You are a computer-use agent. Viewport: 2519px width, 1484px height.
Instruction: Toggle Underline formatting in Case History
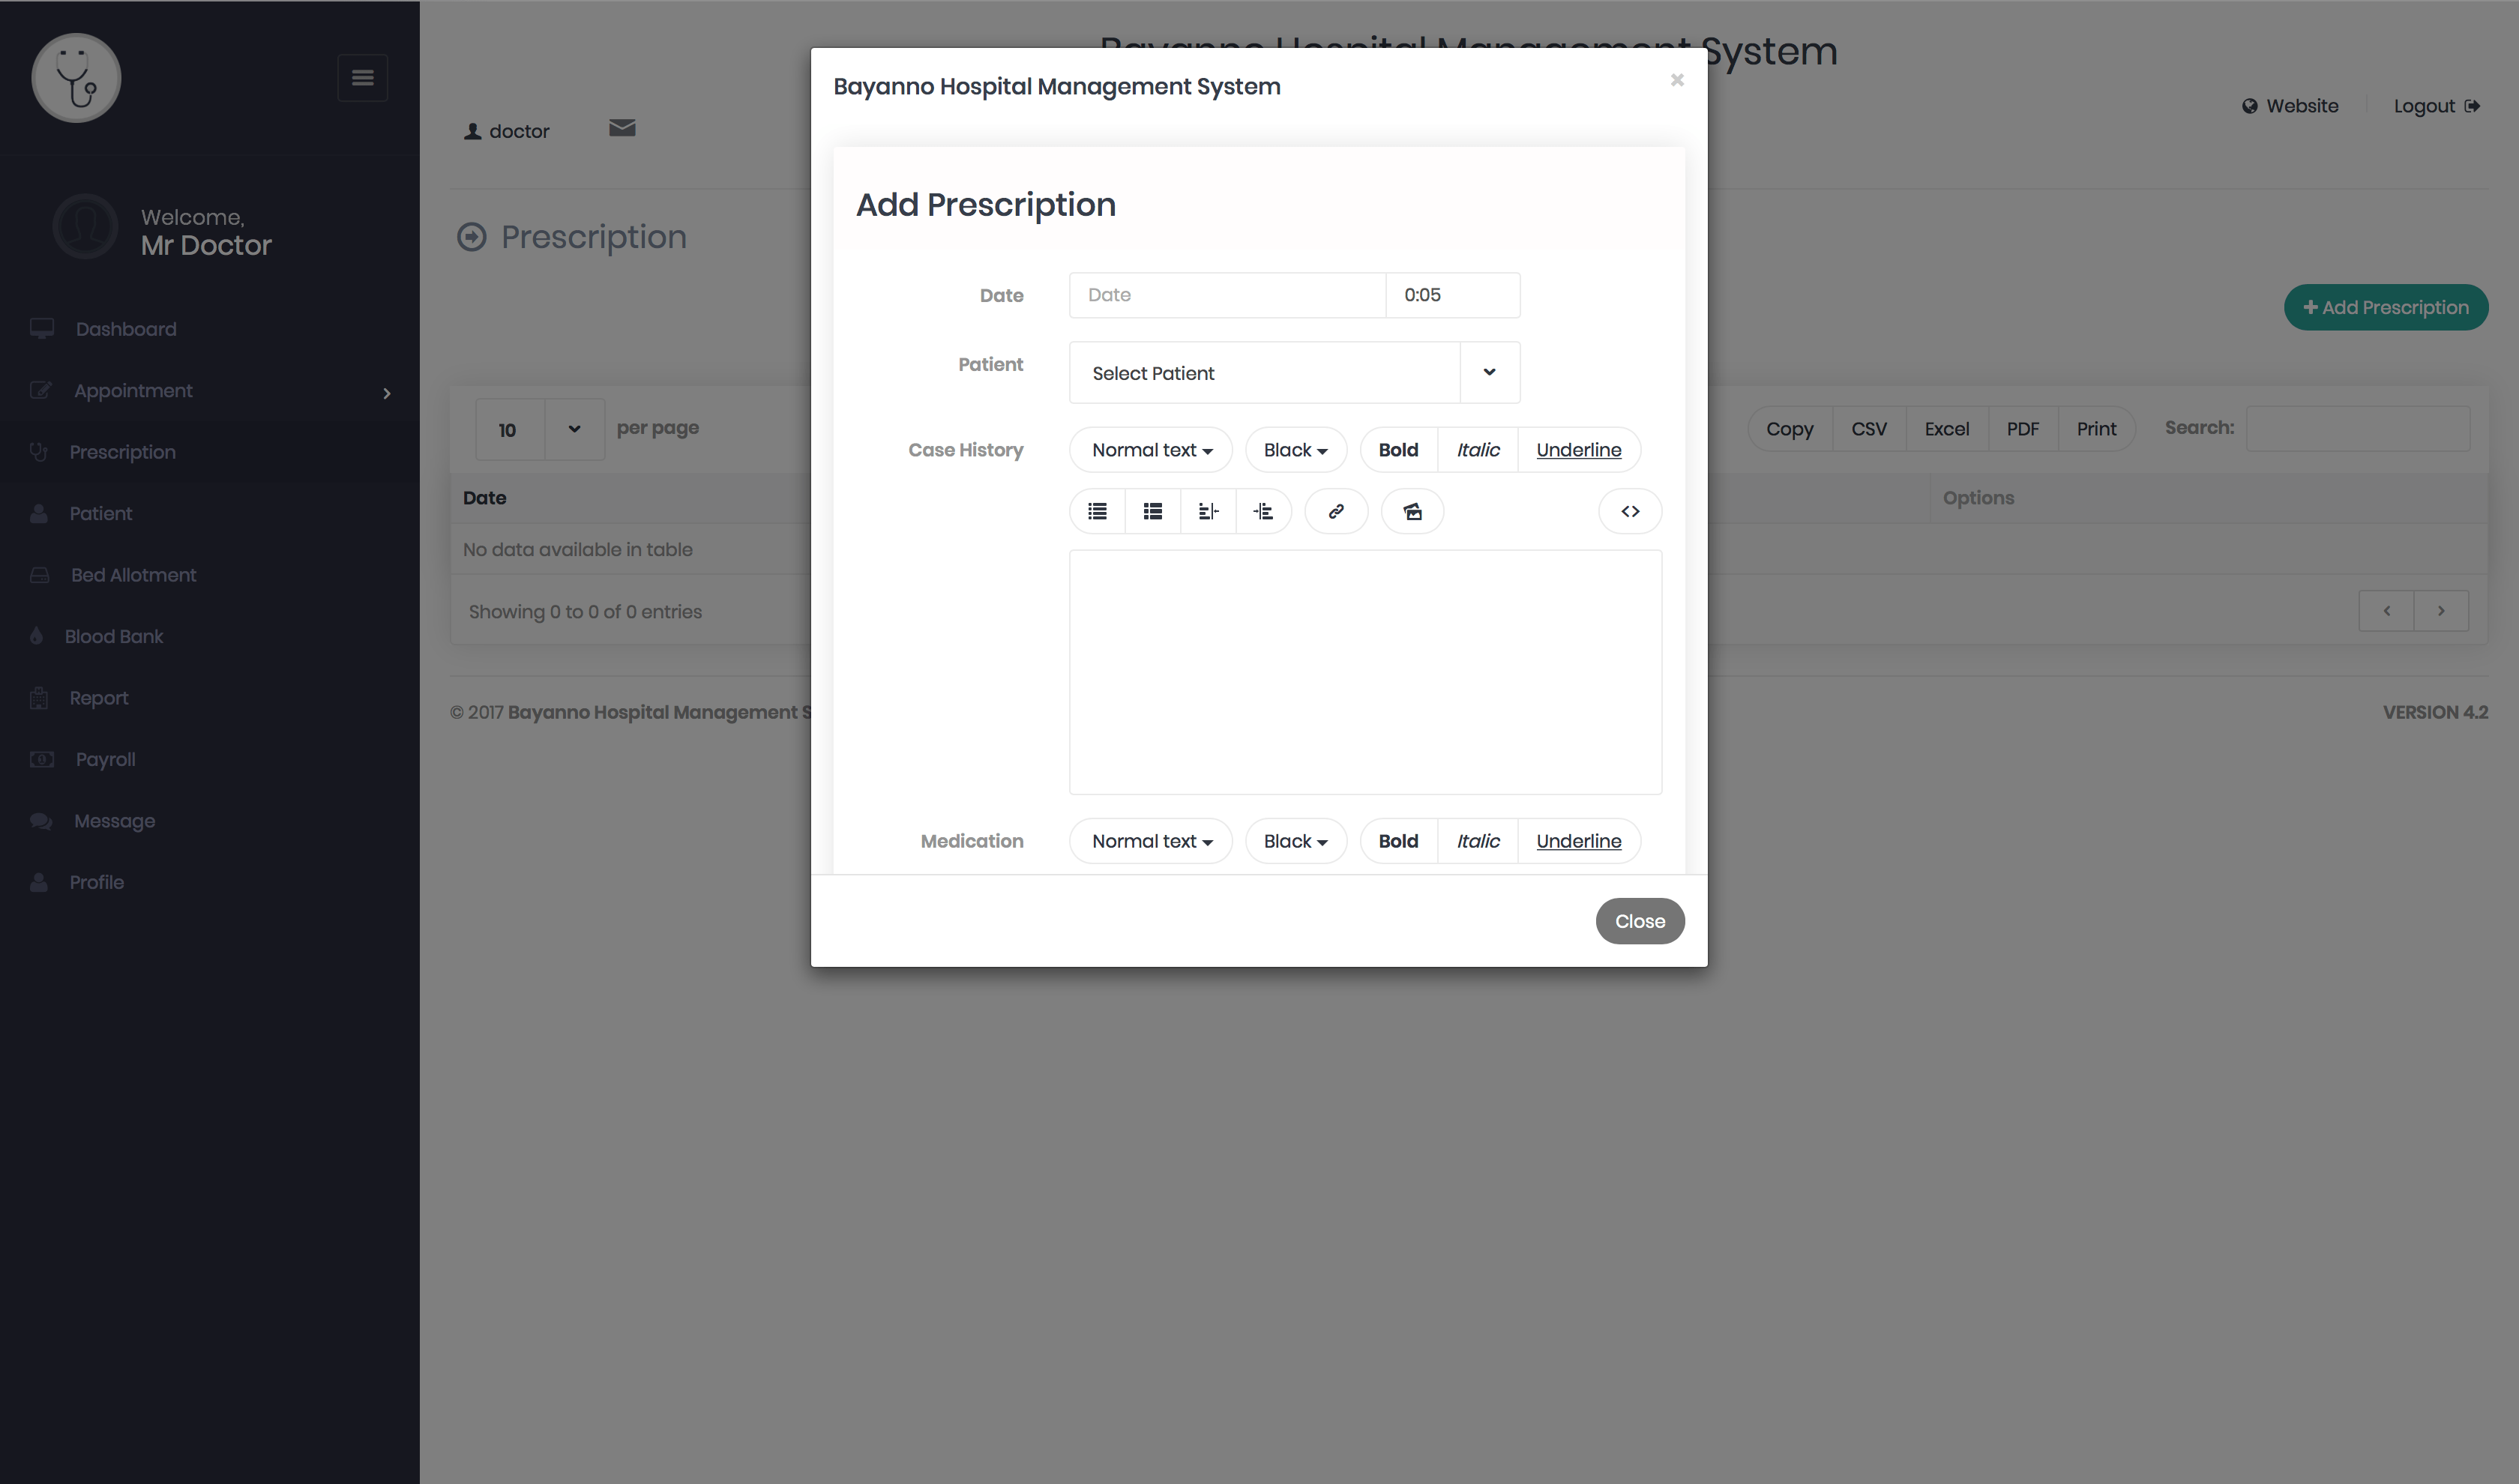click(x=1577, y=449)
